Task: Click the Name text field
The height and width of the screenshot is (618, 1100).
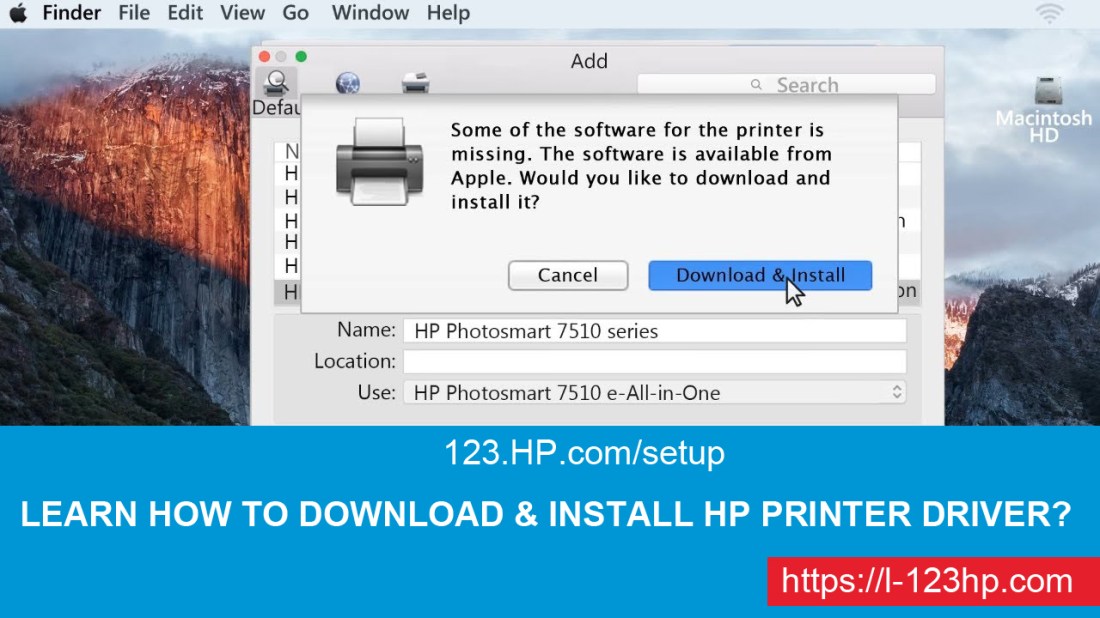Action: [x=654, y=331]
